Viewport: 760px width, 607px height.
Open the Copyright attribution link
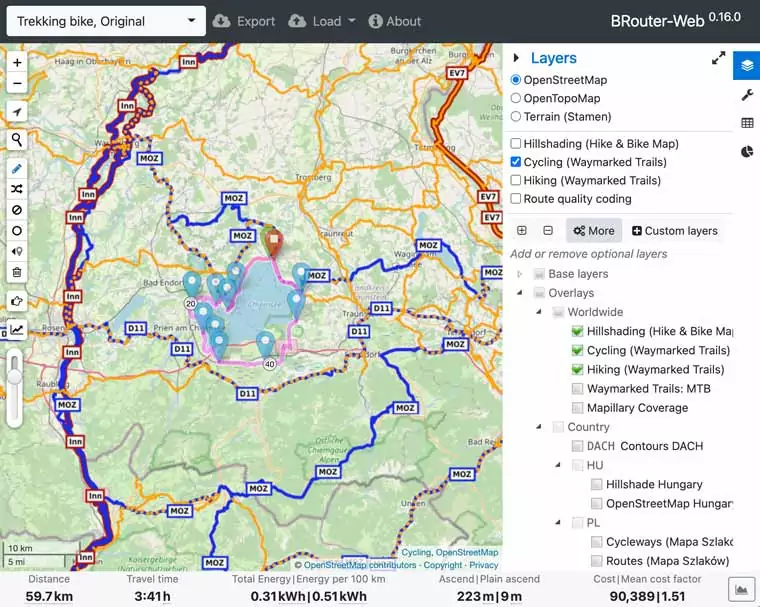(x=443, y=565)
